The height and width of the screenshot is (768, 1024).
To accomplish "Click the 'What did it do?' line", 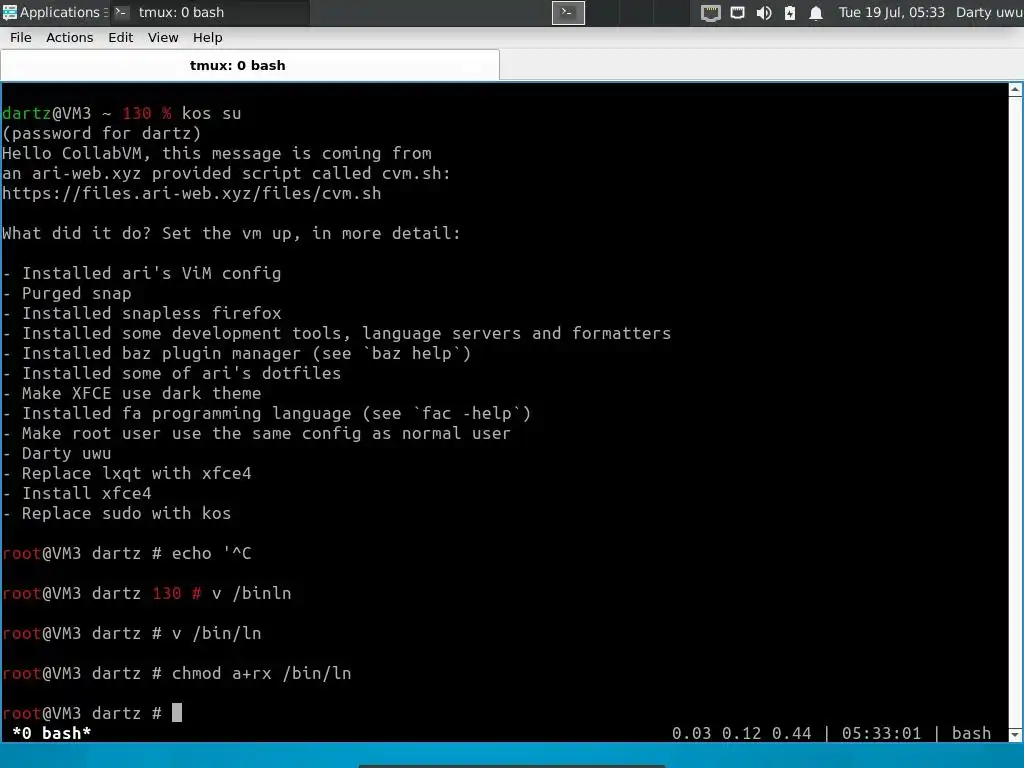I will click(x=232, y=233).
